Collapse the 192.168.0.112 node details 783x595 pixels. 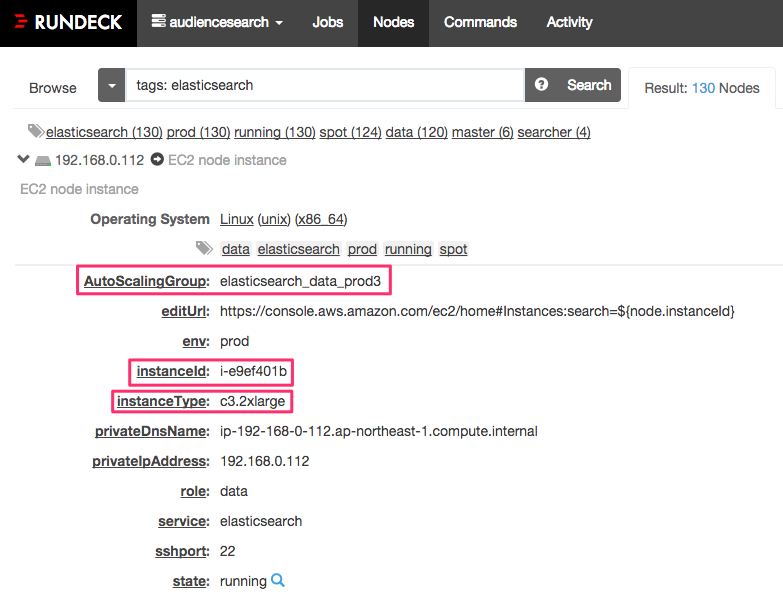tap(23, 160)
